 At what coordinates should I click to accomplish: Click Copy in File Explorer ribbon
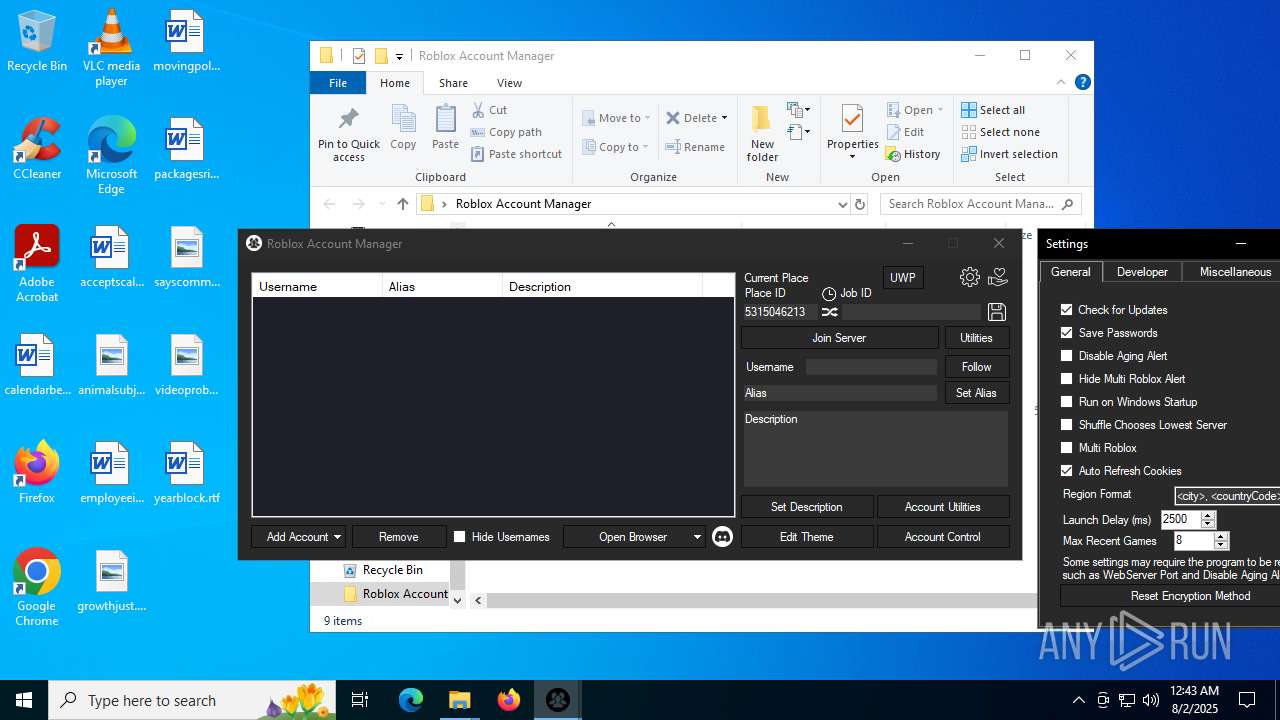(403, 127)
